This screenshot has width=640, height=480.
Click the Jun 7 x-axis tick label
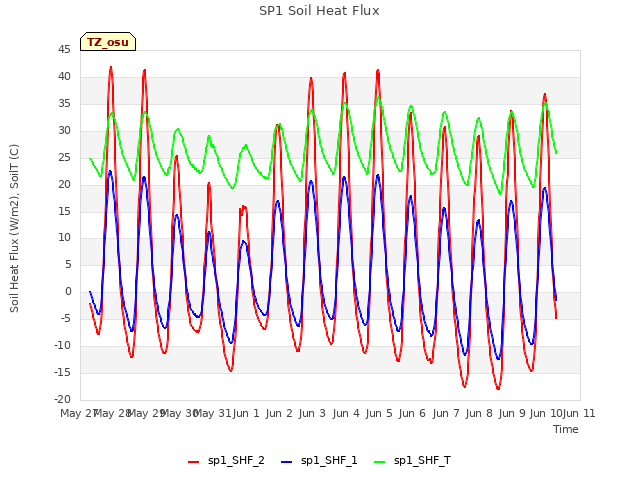coord(446,413)
